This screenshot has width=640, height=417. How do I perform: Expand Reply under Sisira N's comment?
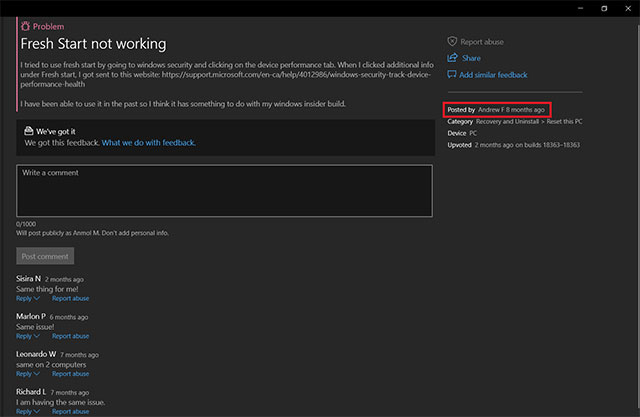[27, 298]
